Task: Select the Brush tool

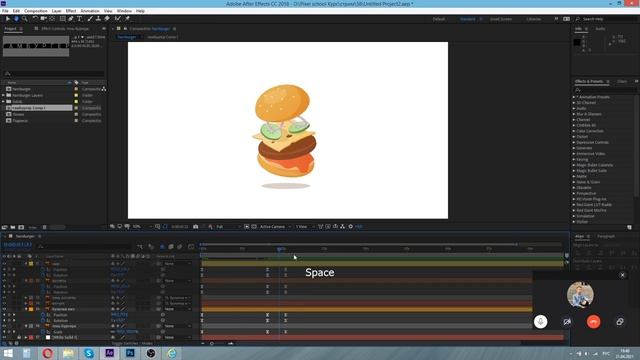Action: [x=90, y=19]
